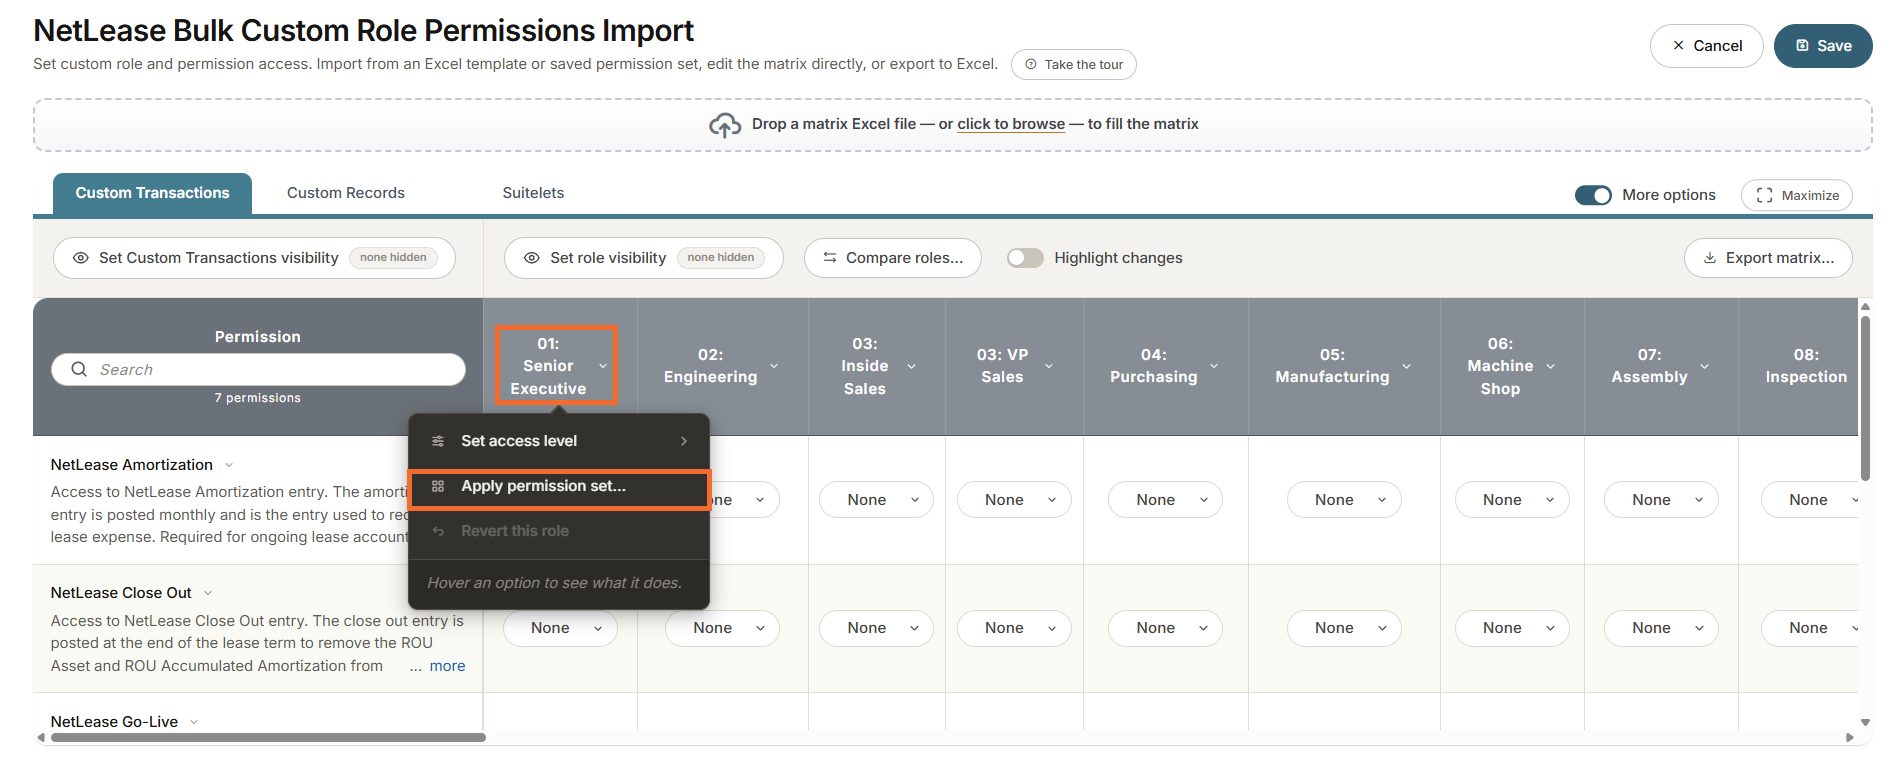The image size is (1888, 759).
Task: Set Amortization access level for VP Sales
Action: [1014, 500]
